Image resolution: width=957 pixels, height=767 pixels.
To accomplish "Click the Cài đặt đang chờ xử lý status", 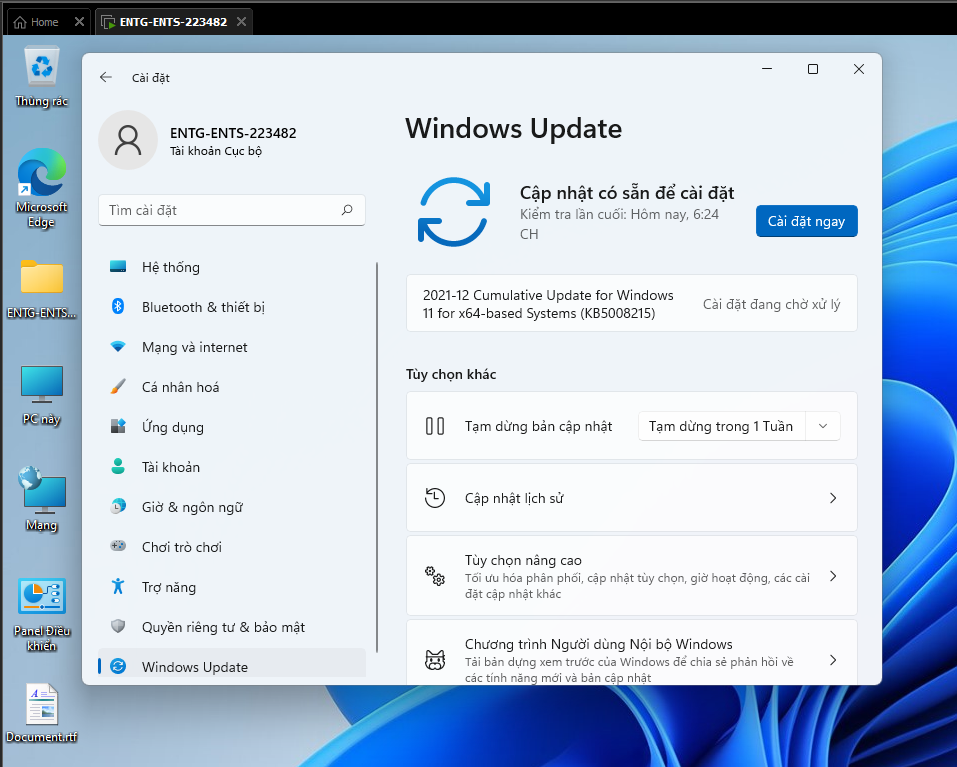I will 771,304.
